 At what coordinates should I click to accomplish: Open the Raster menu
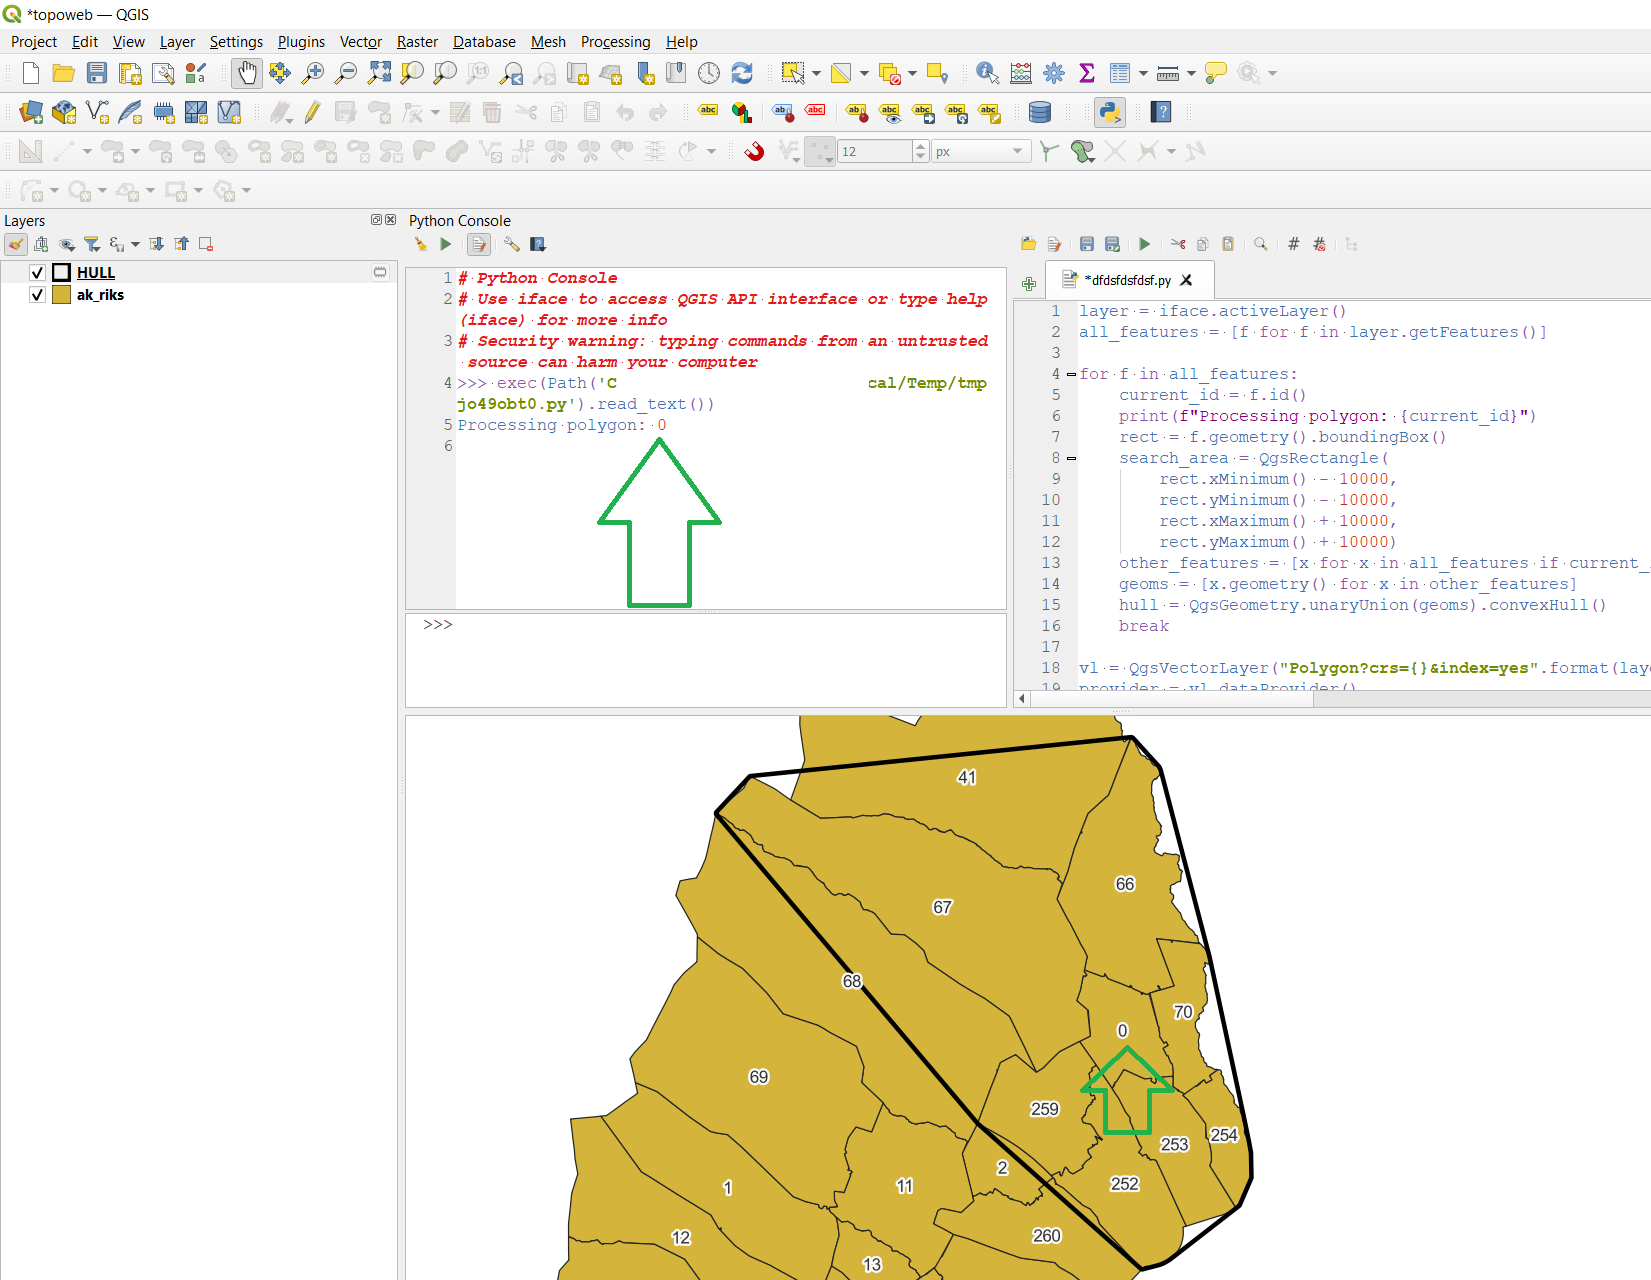pos(417,42)
